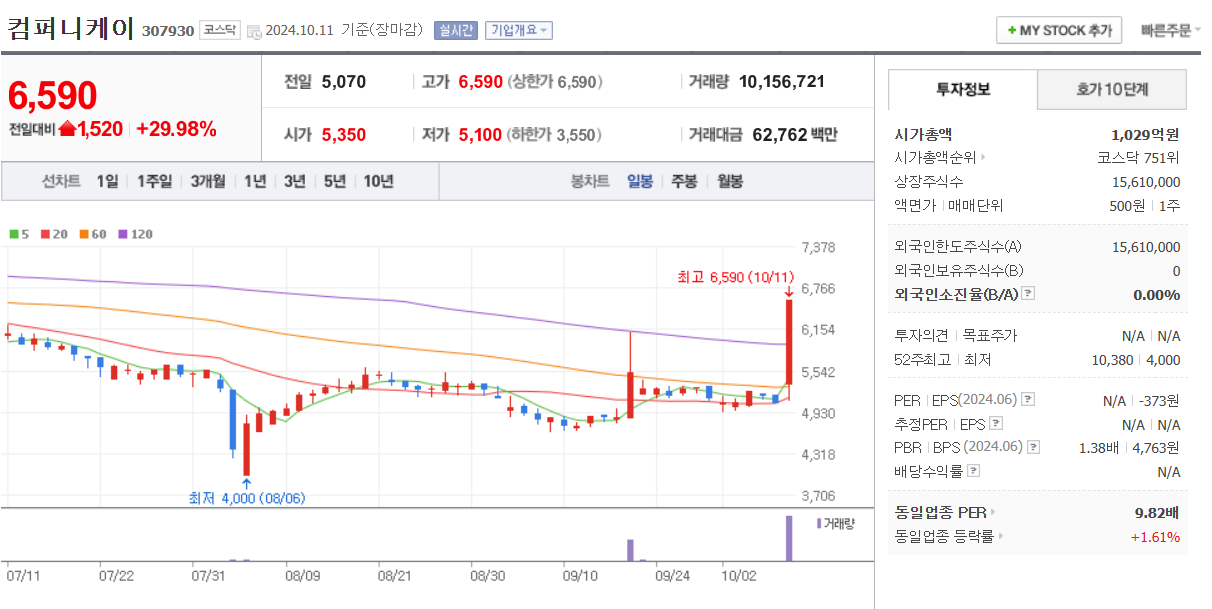Click the 동일업종 PER value 9.82배
The image size is (1212, 609).
[x=1157, y=512]
